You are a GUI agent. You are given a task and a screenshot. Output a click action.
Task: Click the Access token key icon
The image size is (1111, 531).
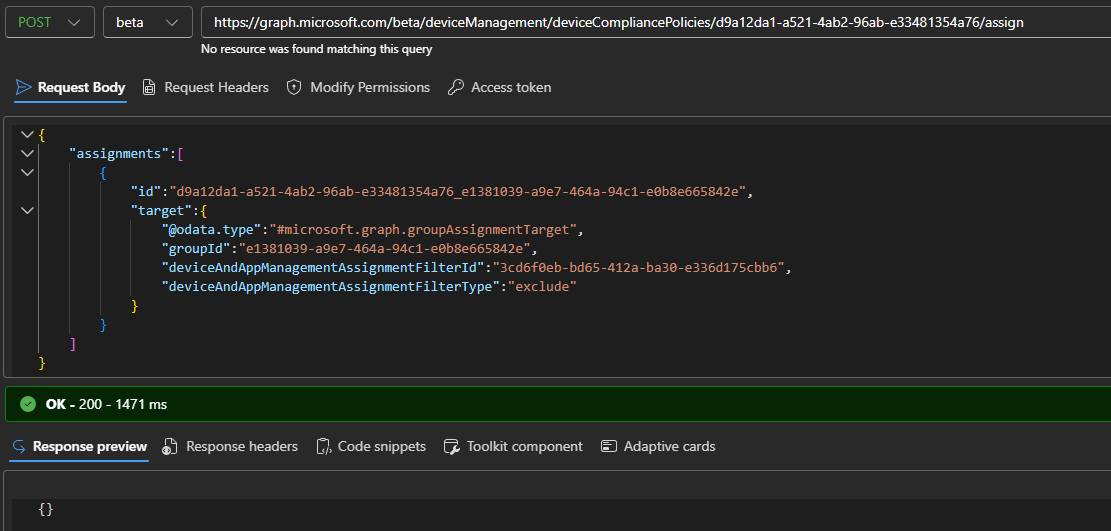456,87
